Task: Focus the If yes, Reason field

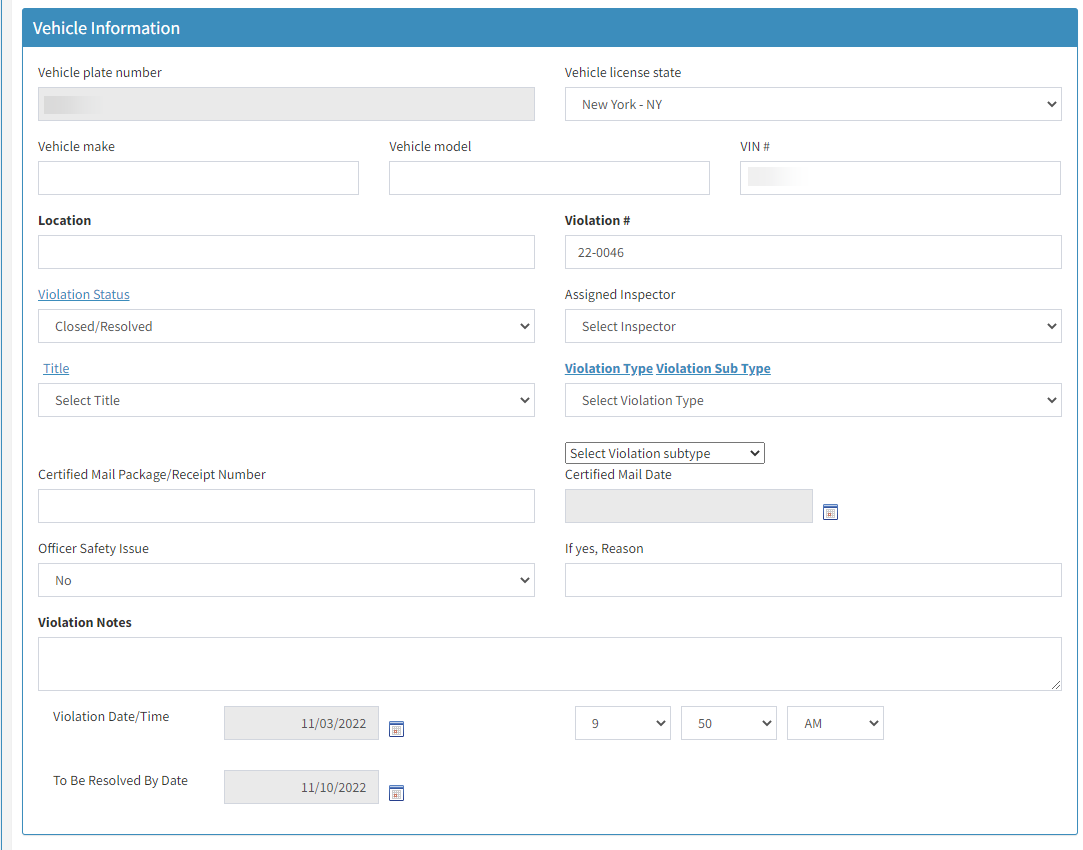Action: [x=813, y=580]
